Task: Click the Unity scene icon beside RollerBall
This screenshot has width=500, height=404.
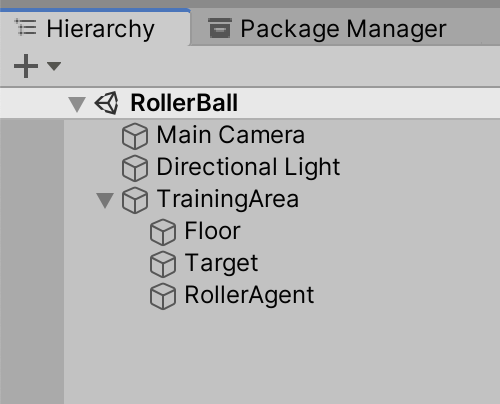Action: 107,103
